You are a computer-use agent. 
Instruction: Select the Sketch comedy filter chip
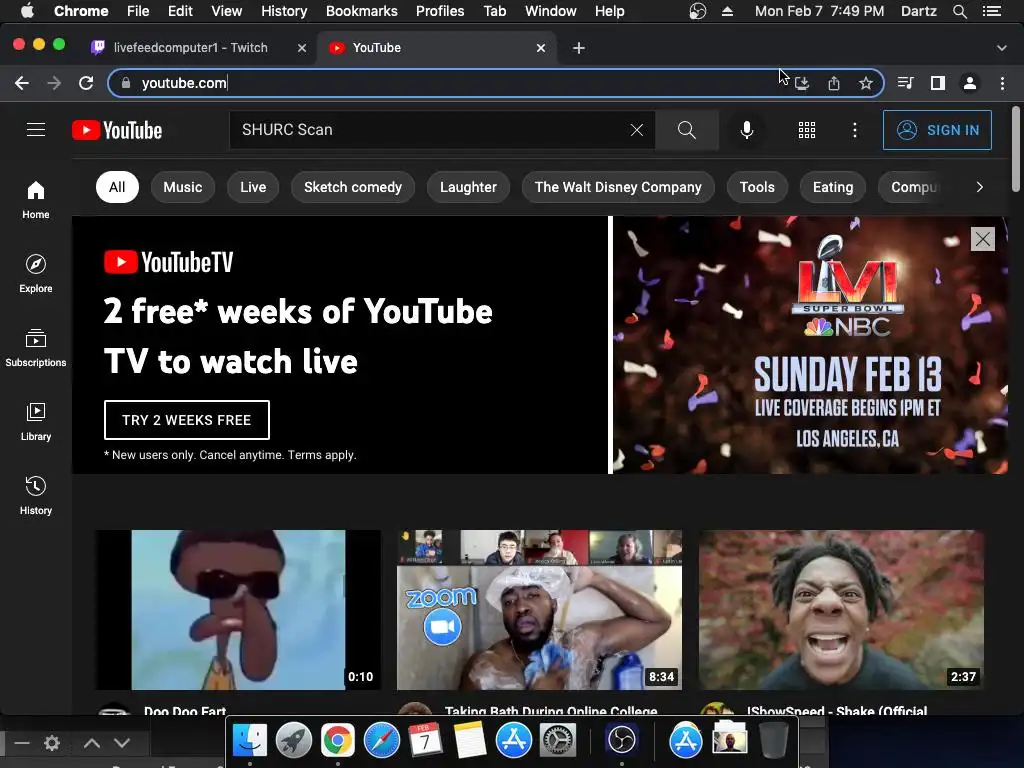[353, 187]
